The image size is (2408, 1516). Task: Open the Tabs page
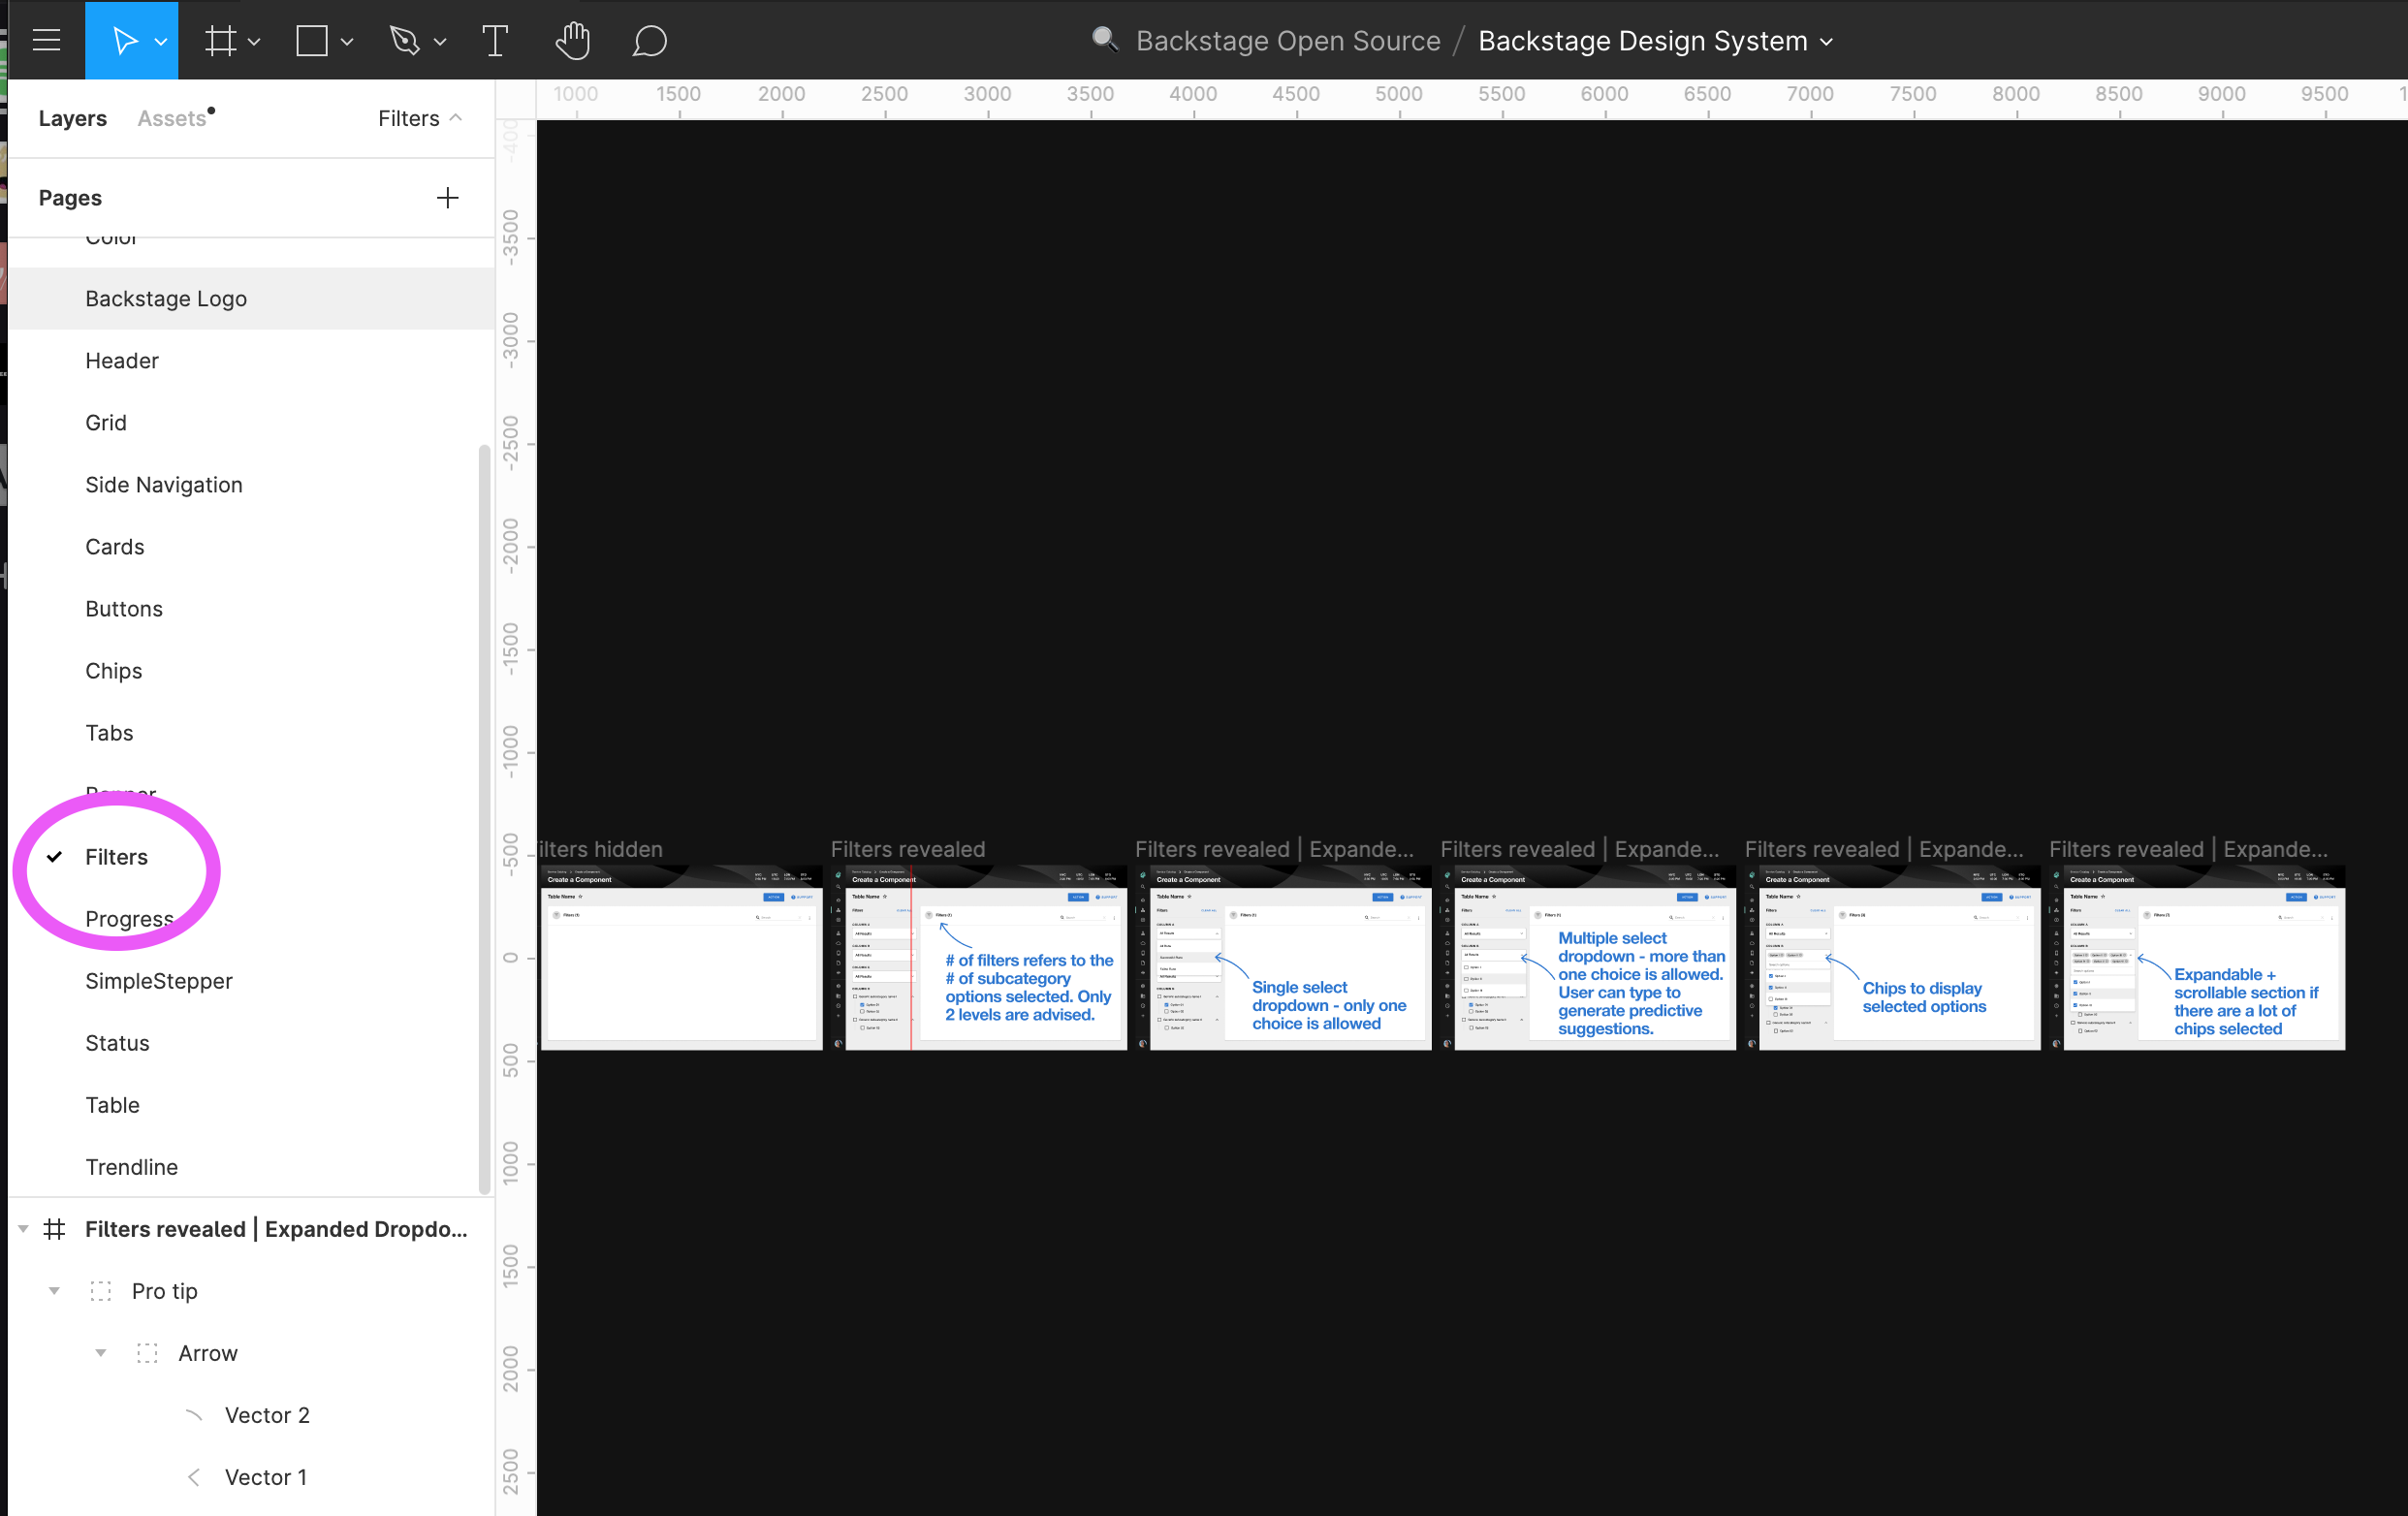coord(251,732)
